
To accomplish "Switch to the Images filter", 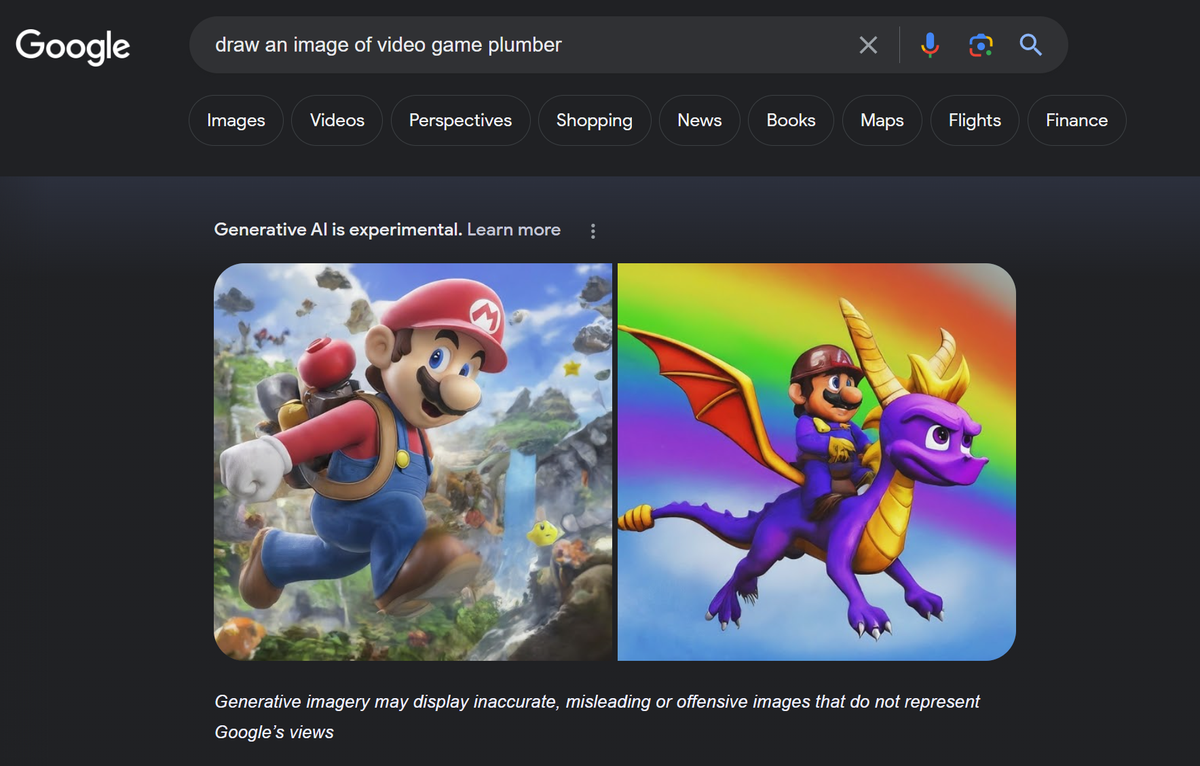I will pos(236,120).
